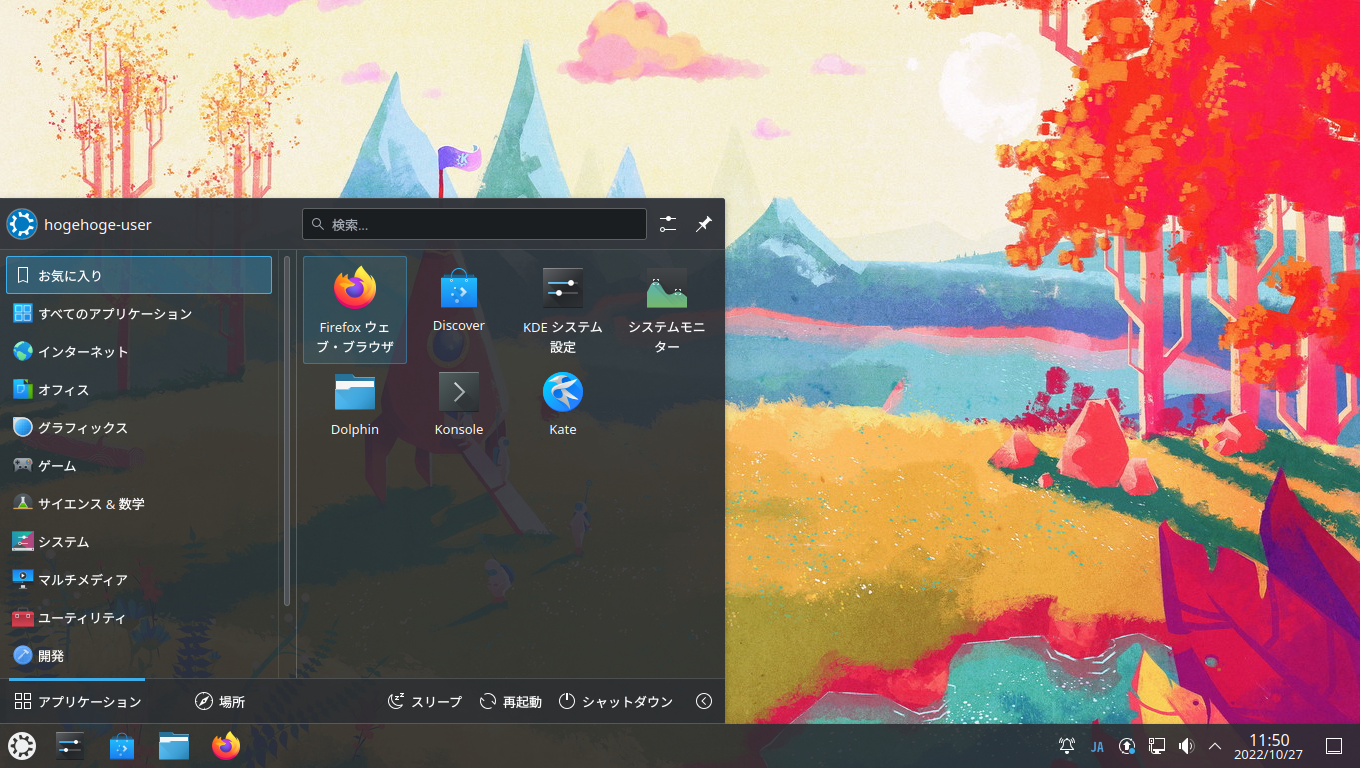The image size is (1360, 768).
Task: Launch Konsole terminal from favorites
Action: click(459, 404)
